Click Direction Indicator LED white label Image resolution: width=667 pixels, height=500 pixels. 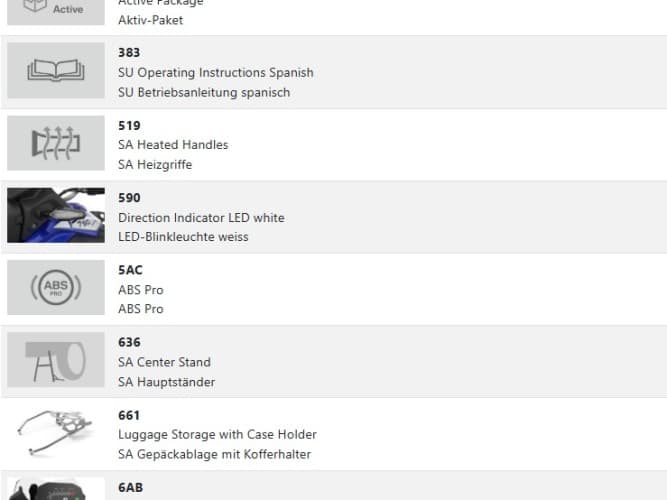pyautogui.click(x=201, y=218)
